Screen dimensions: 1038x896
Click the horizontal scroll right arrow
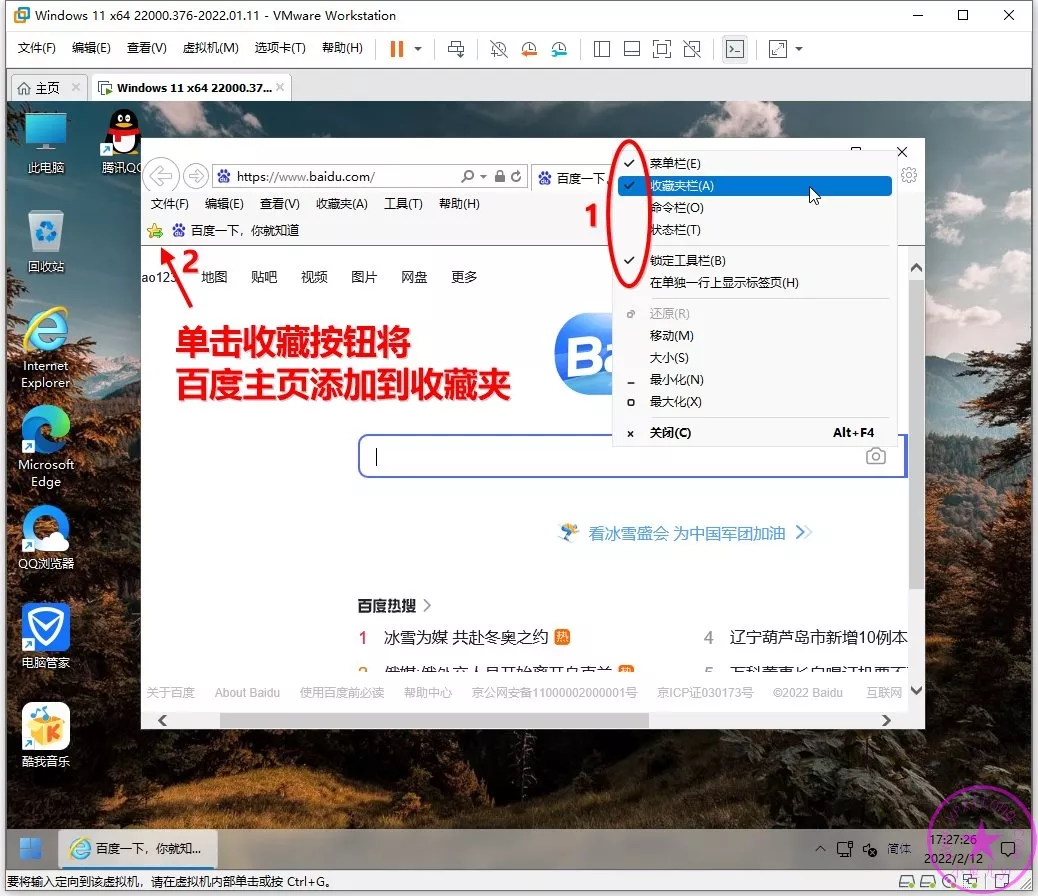pyautogui.click(x=886, y=720)
